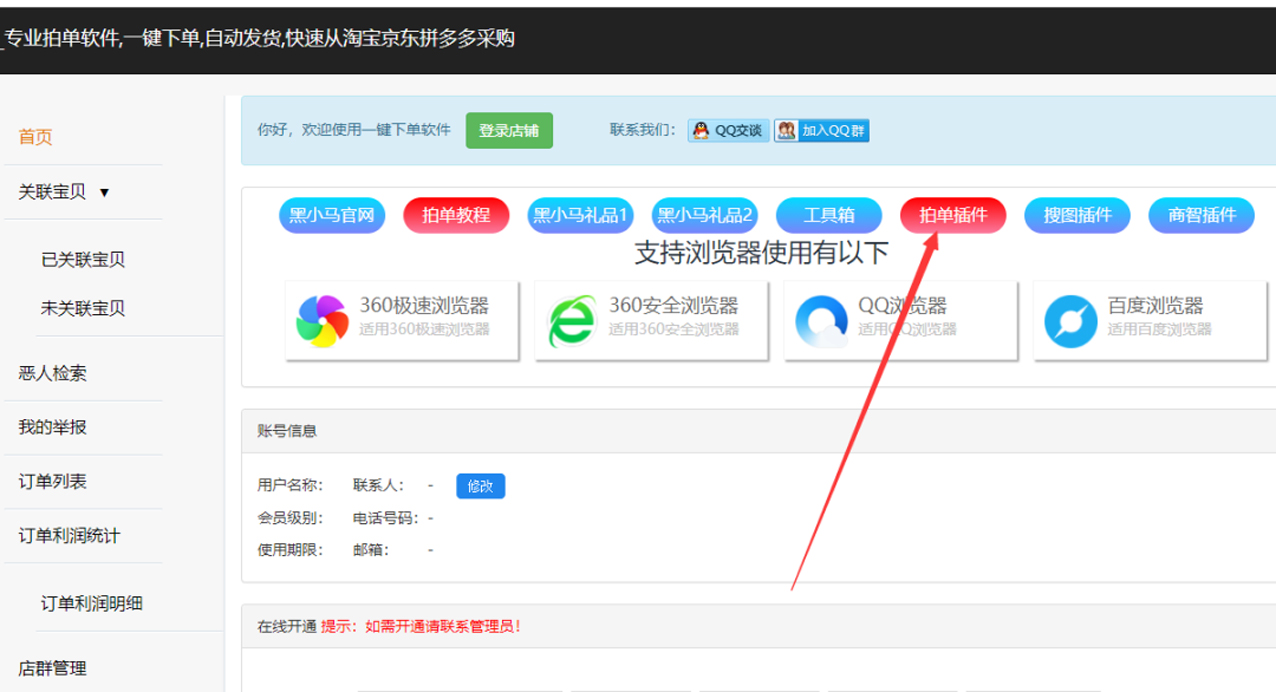Viewport: 1276px width, 692px height.
Task: Click the 联系我们 label
Action: 643,130
